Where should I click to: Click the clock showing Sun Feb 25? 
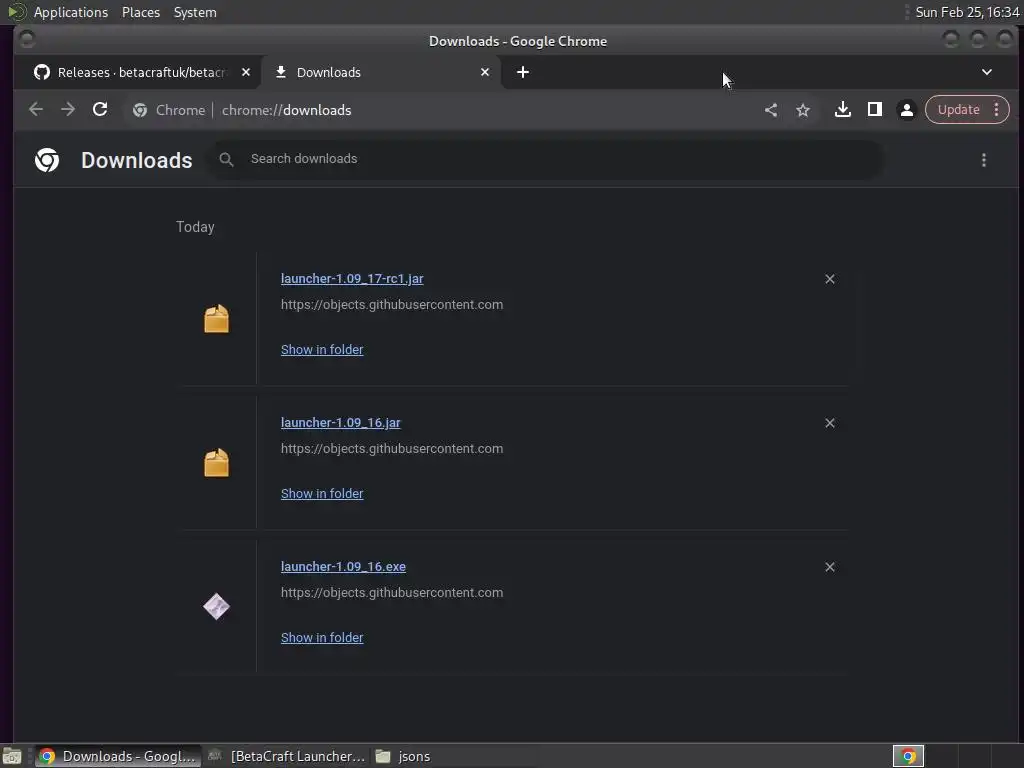tap(967, 12)
